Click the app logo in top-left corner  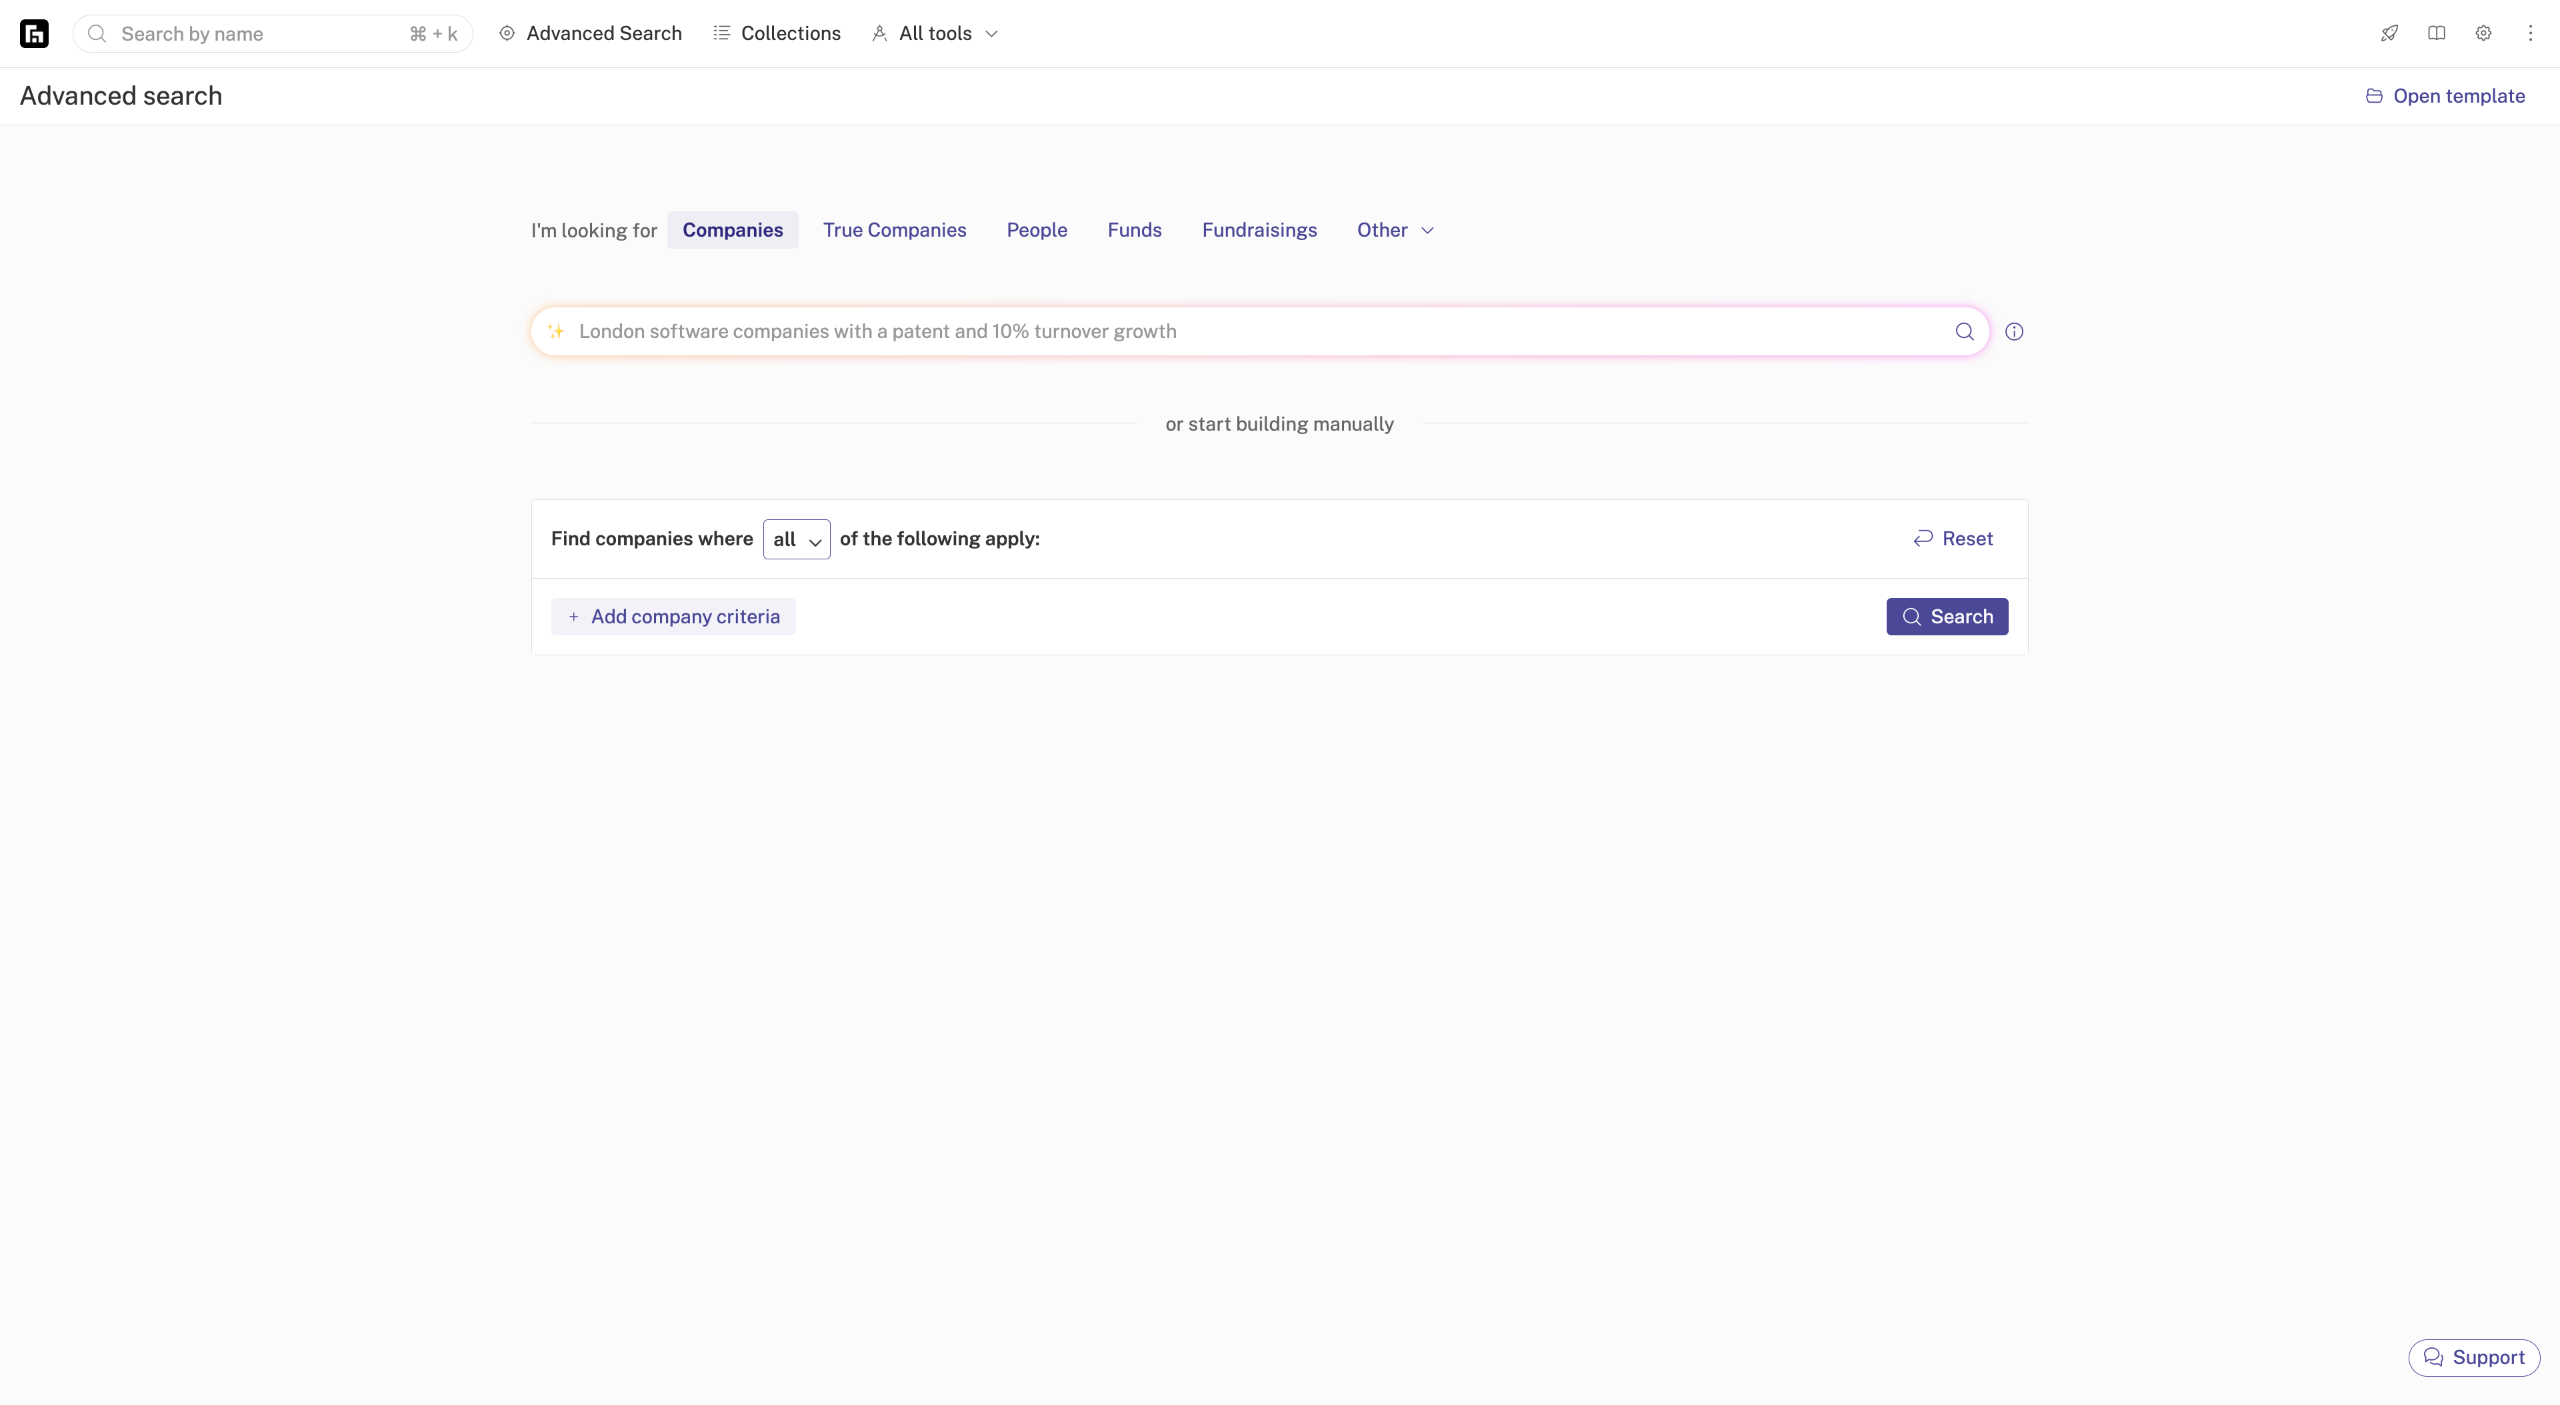point(34,34)
